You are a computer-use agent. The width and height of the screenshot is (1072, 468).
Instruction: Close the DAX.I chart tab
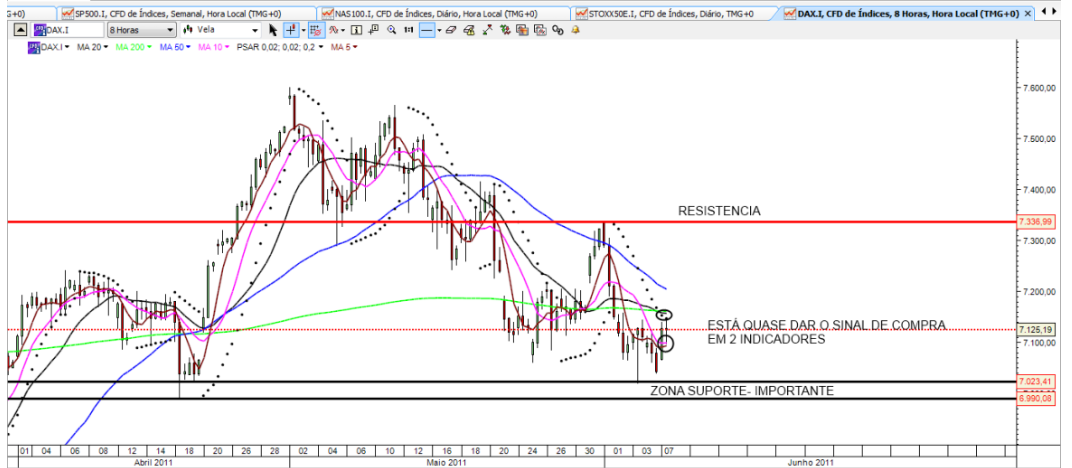pos(1029,13)
